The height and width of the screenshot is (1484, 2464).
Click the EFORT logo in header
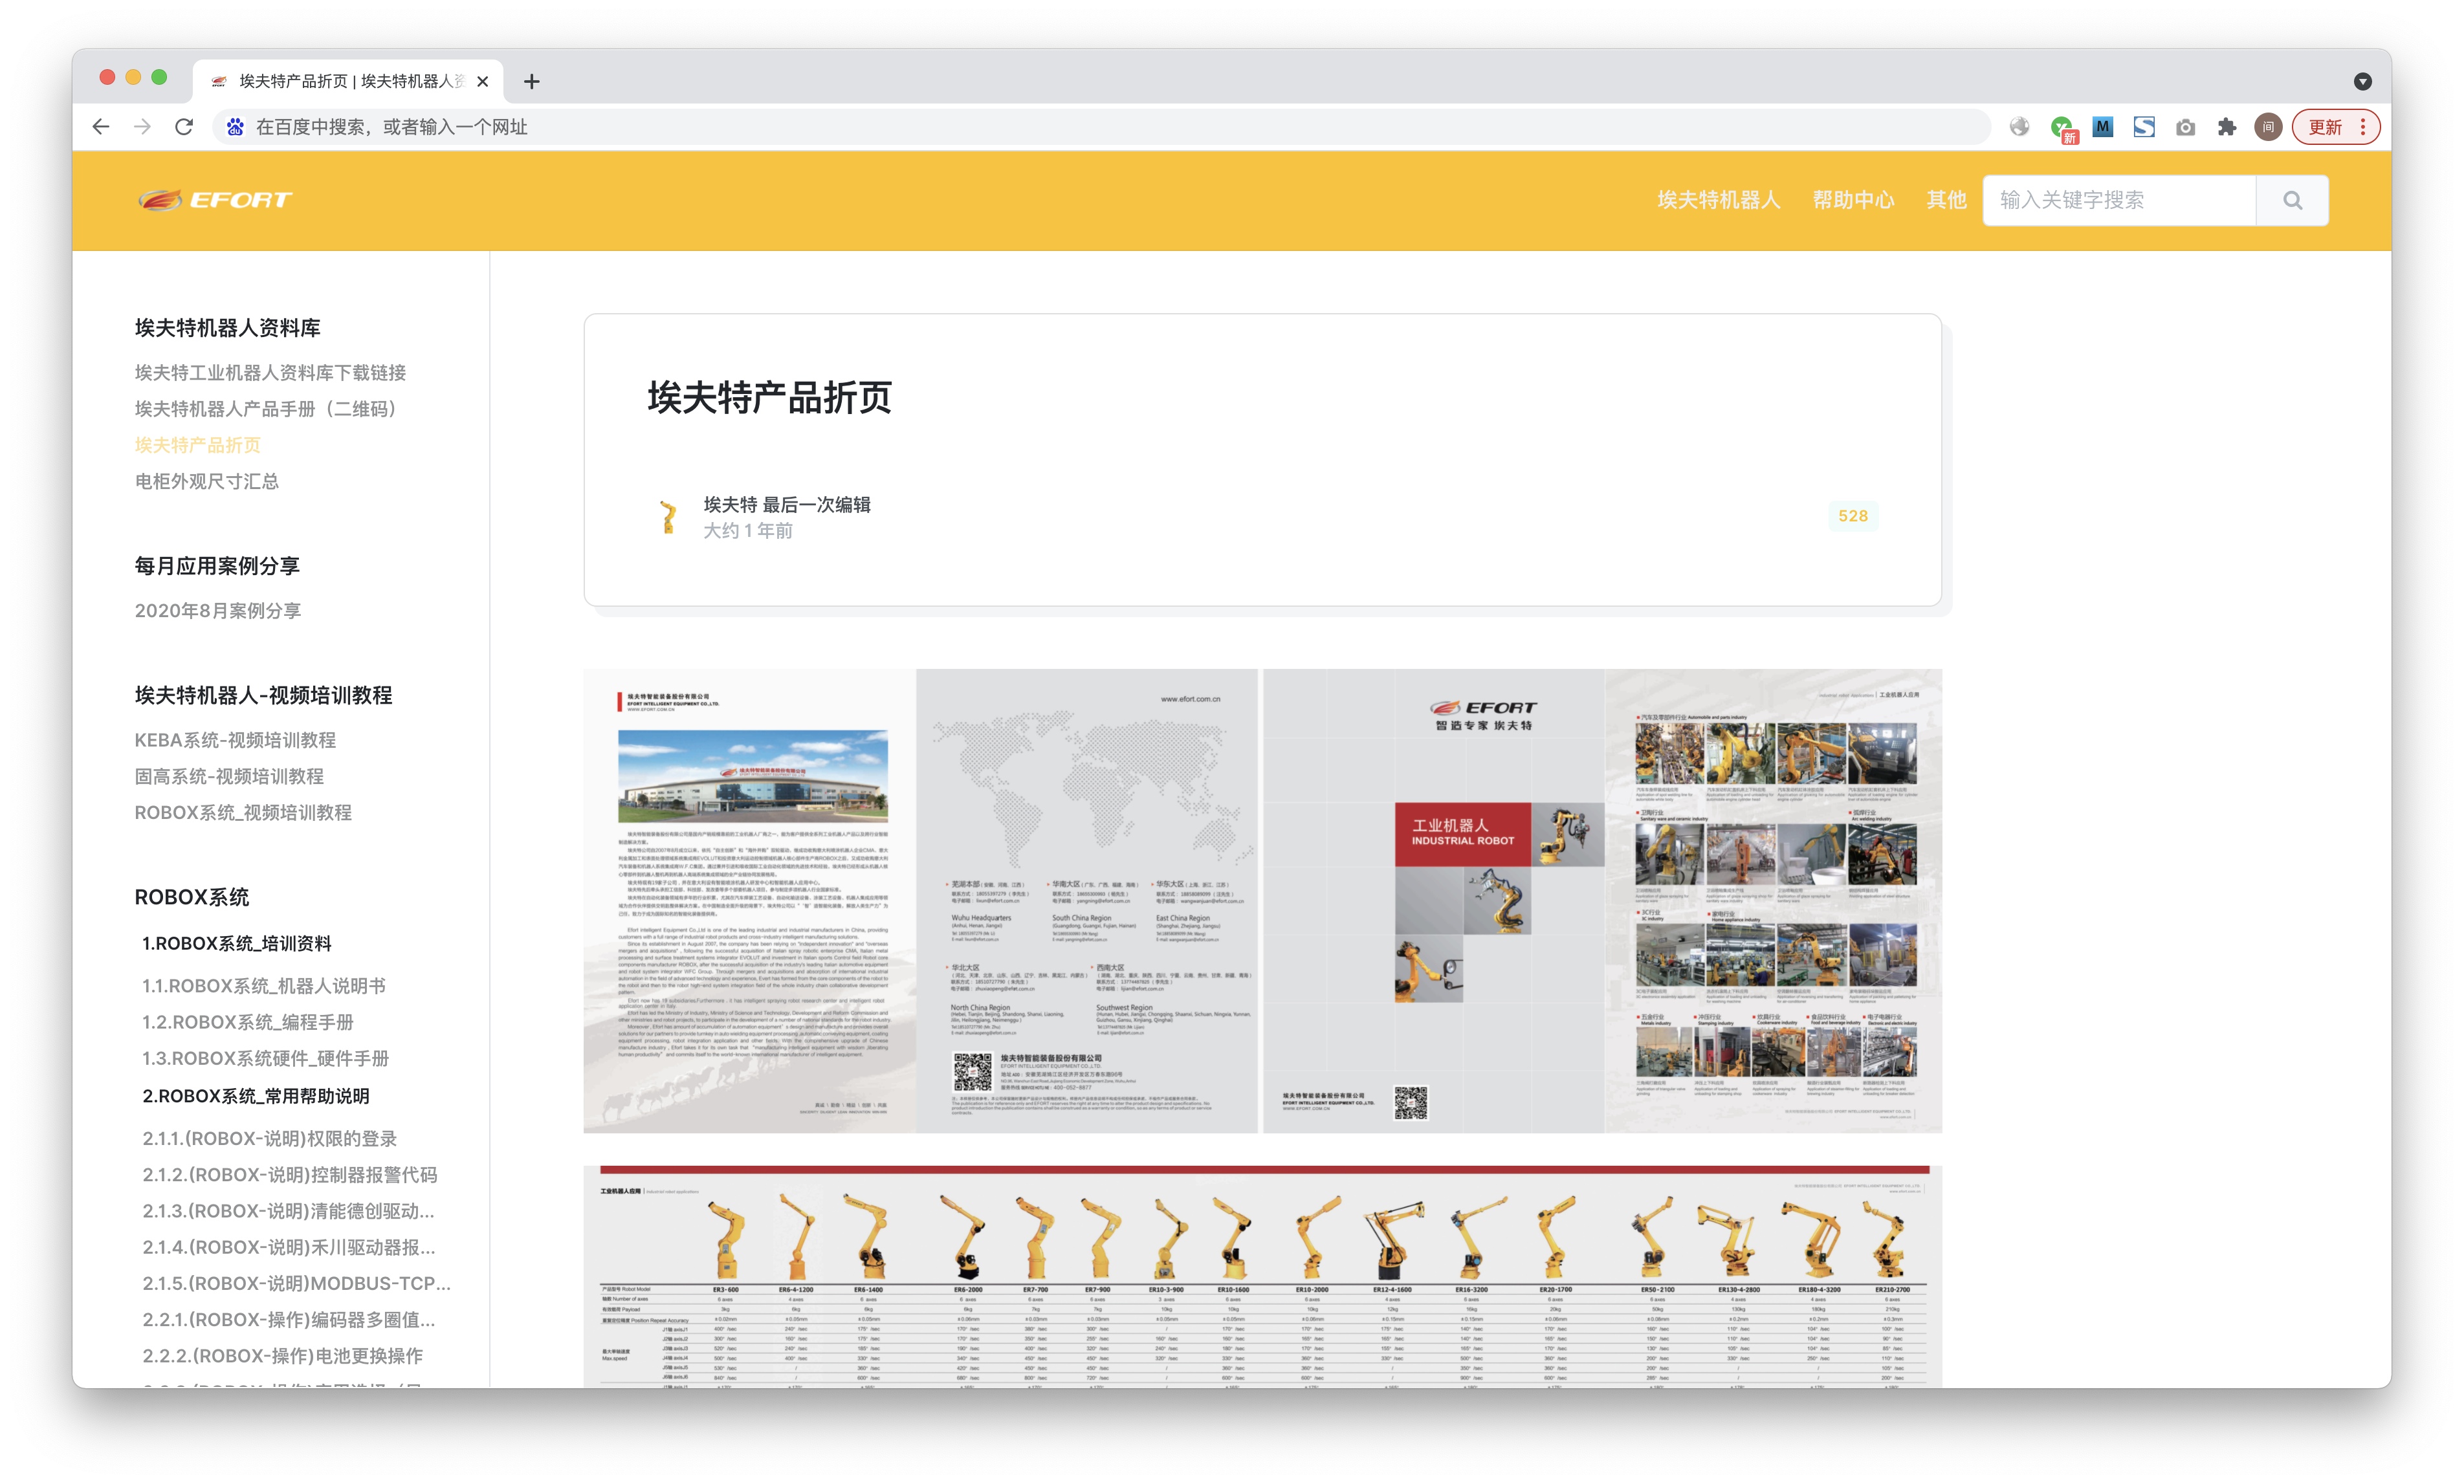pyautogui.click(x=215, y=200)
